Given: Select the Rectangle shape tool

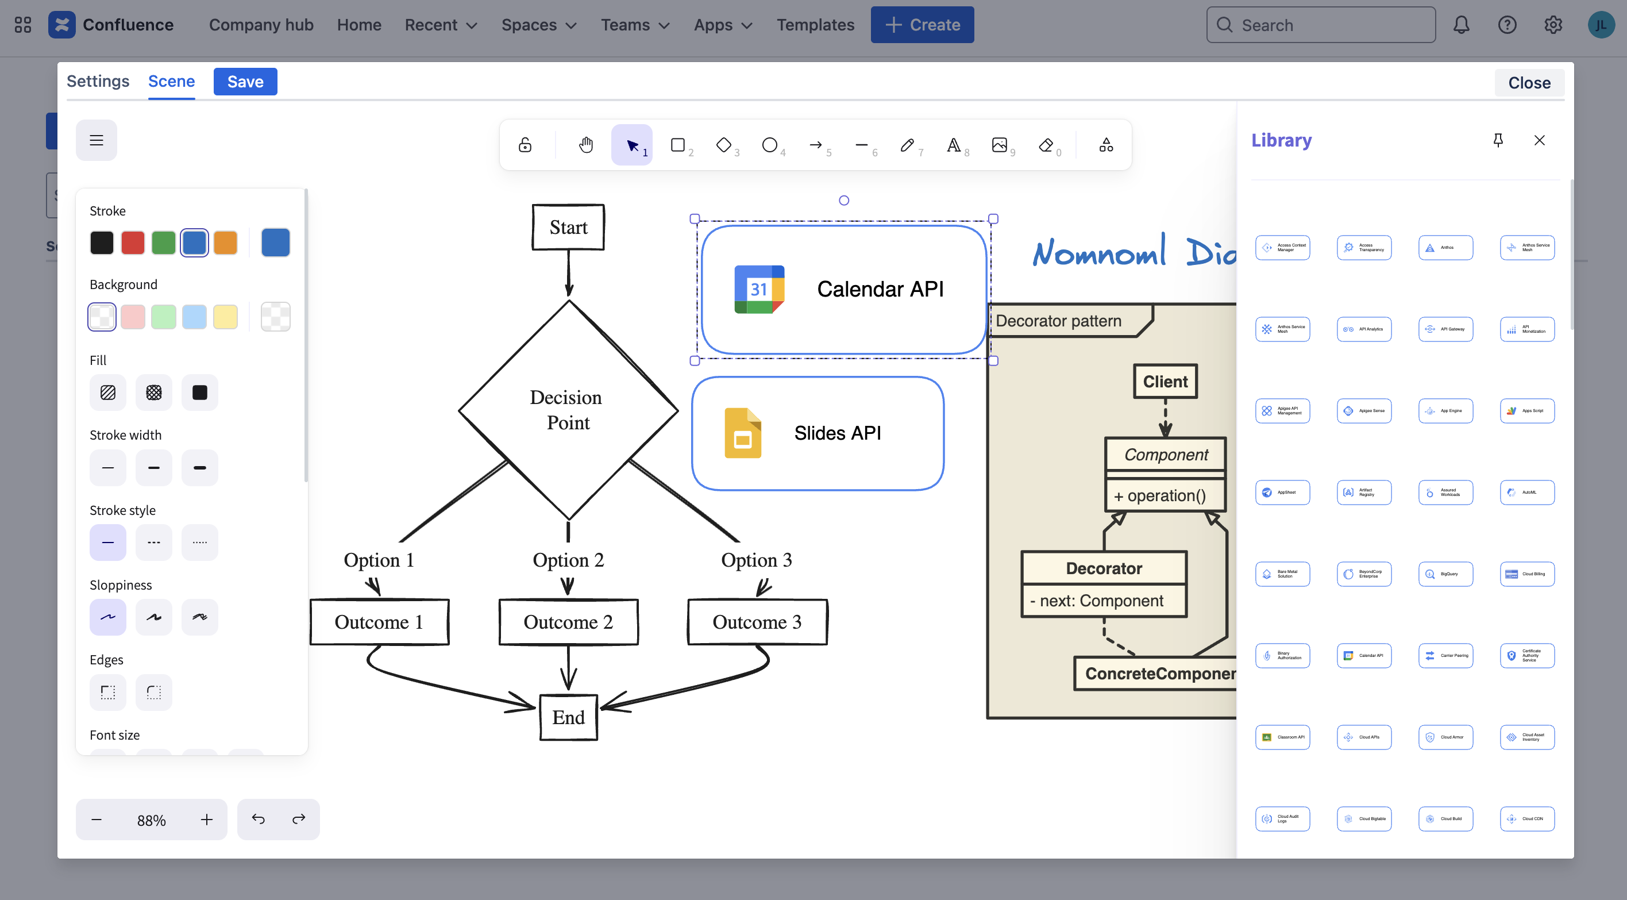Looking at the screenshot, I should [x=678, y=145].
